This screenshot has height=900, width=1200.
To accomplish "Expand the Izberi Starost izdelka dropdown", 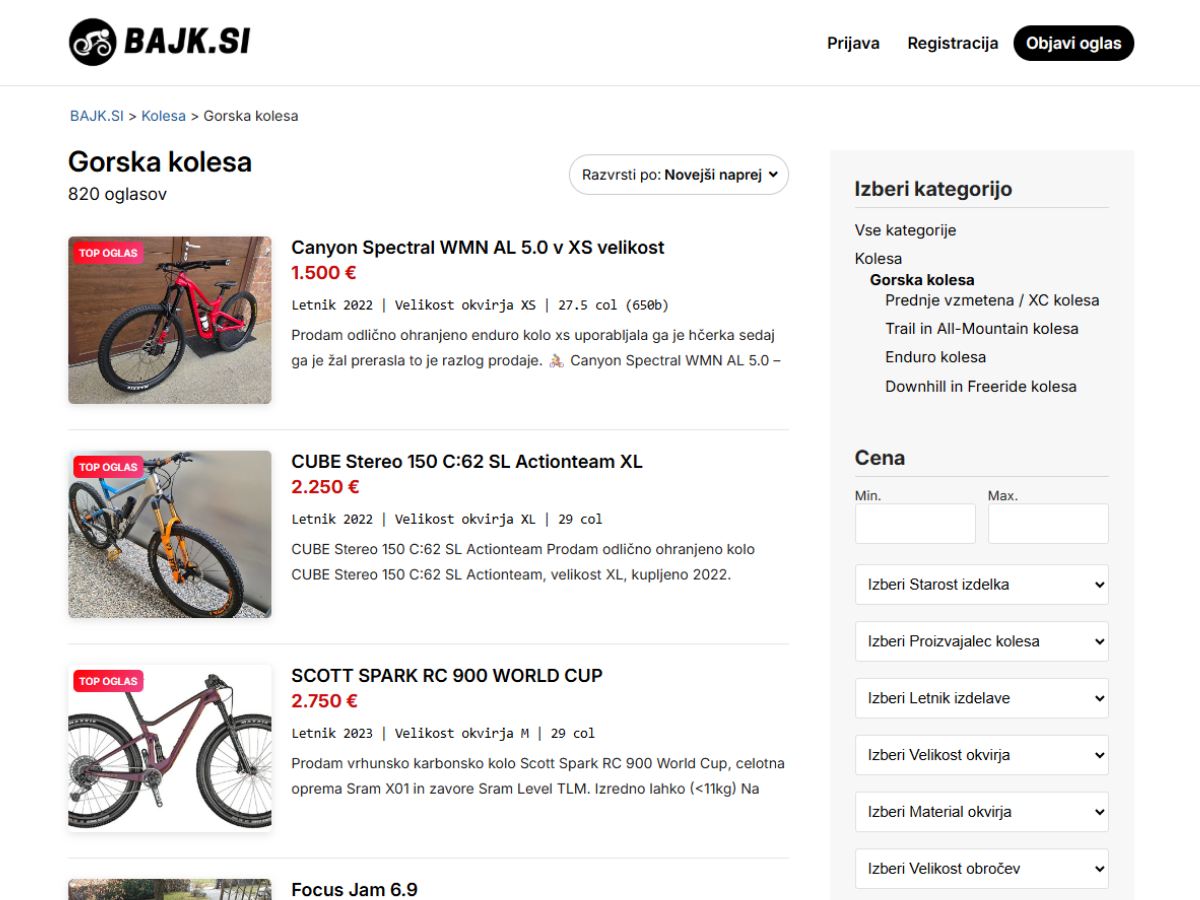I will [x=981, y=584].
